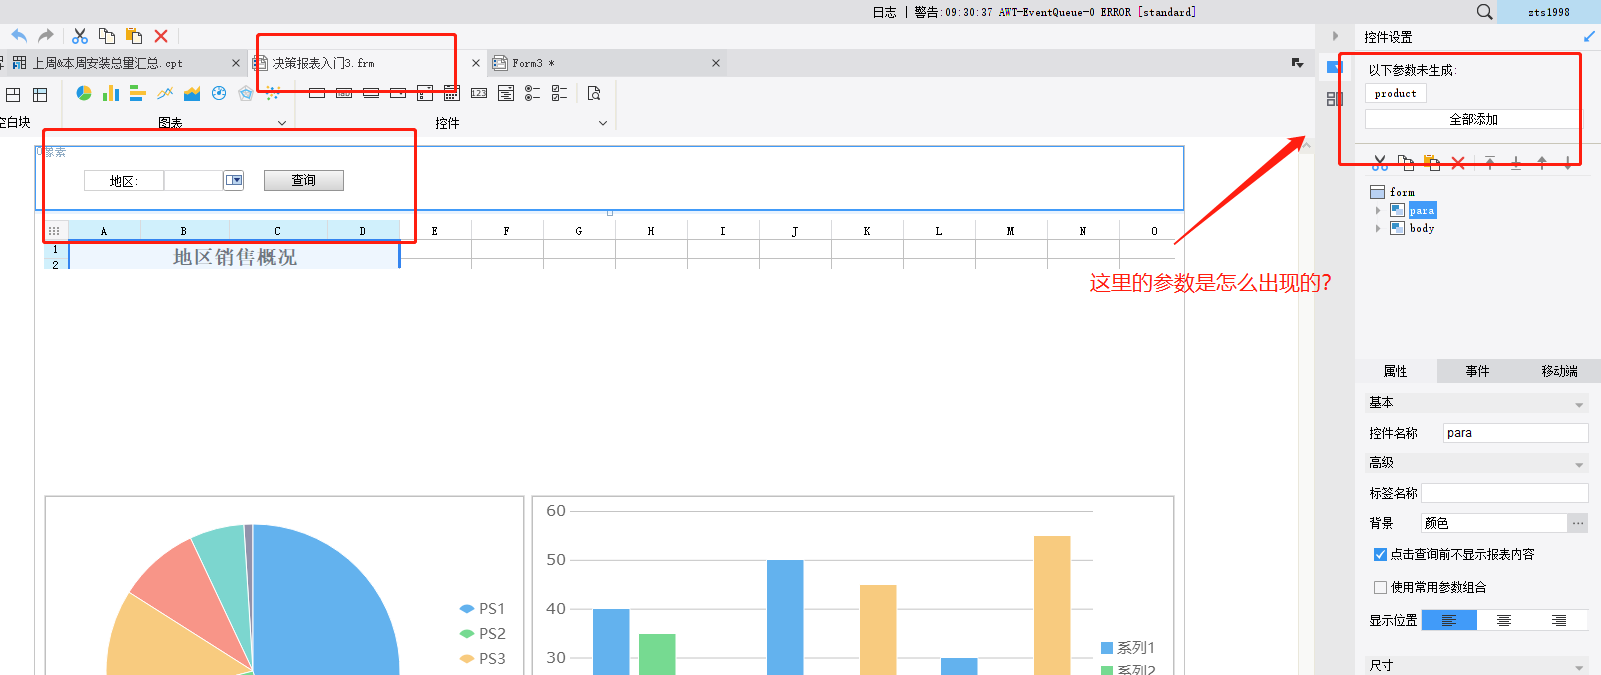Expand the body node in the widget tree
Viewport: 1601px width, 675px height.
pyautogui.click(x=1378, y=228)
